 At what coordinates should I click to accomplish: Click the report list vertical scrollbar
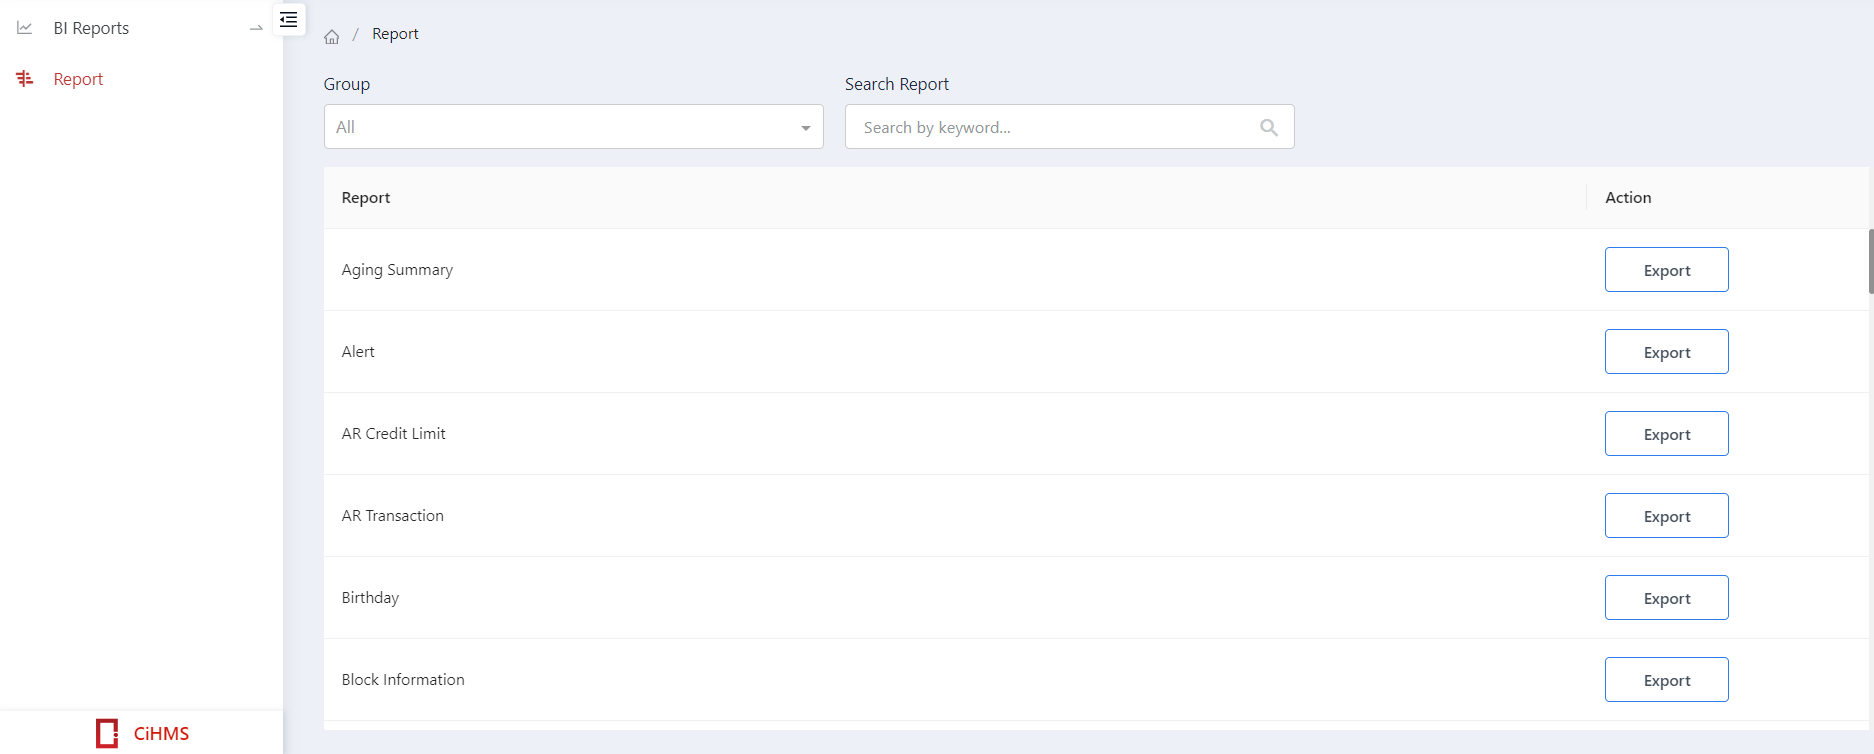[1870, 262]
